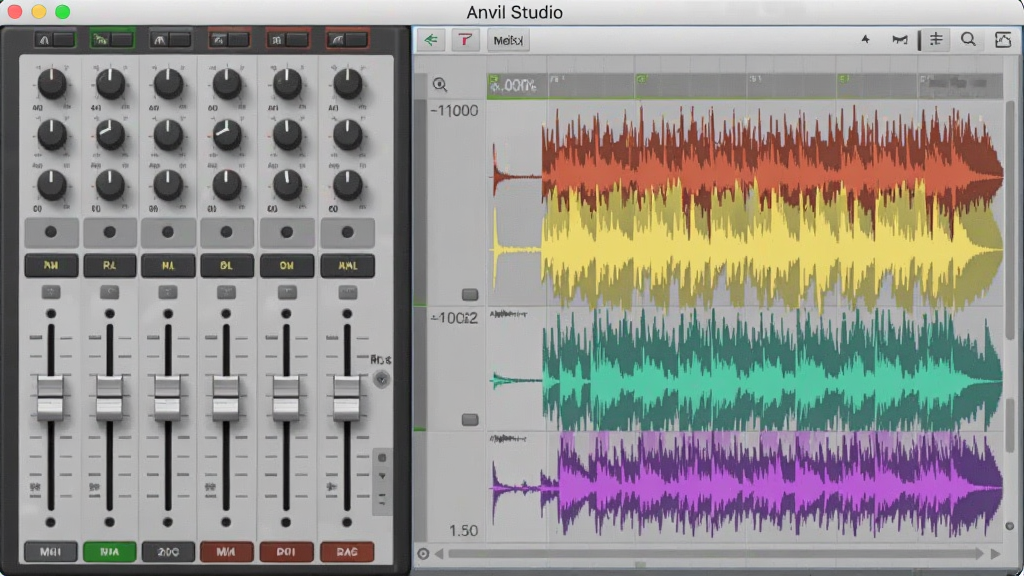Click the bottom knob of the fifth channel

click(287, 185)
